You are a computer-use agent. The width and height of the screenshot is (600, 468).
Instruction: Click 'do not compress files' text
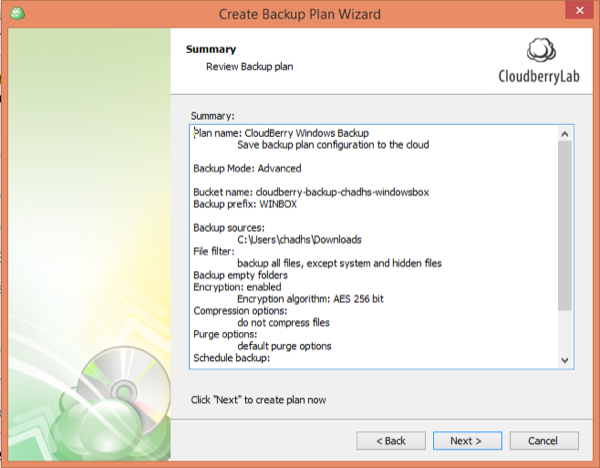click(x=283, y=323)
